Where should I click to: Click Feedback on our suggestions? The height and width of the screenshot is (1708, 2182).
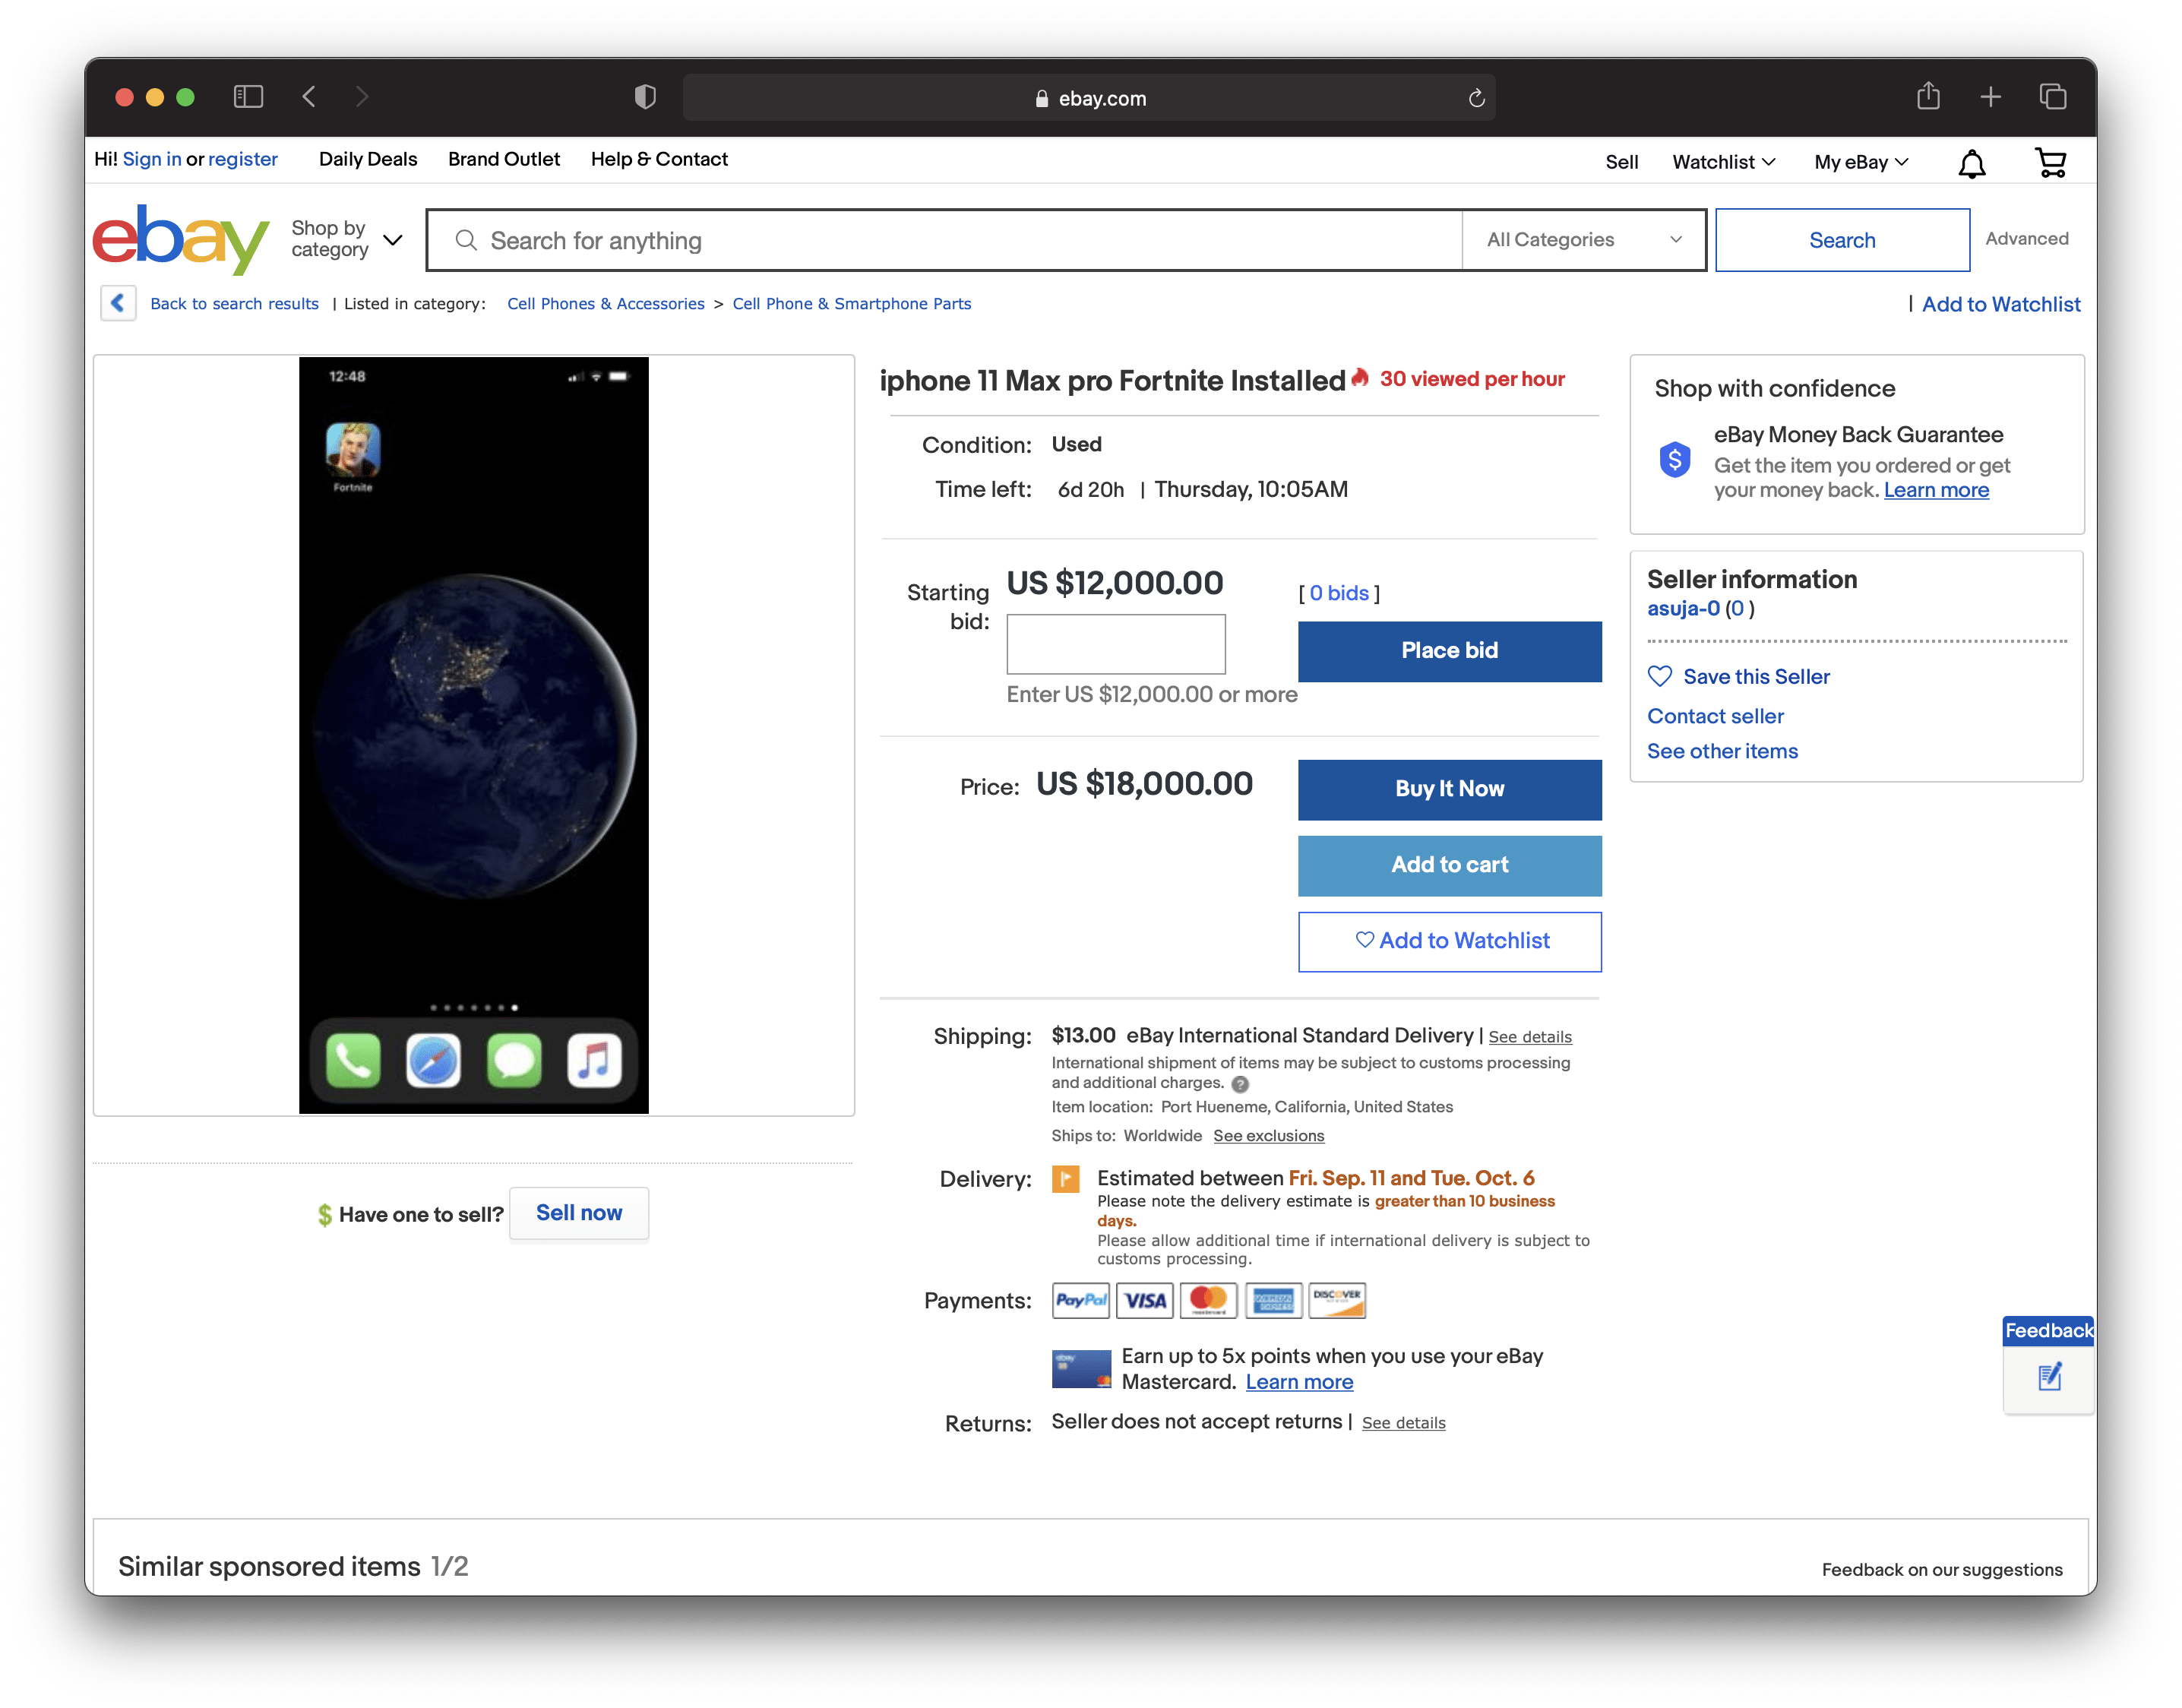(x=1941, y=1569)
